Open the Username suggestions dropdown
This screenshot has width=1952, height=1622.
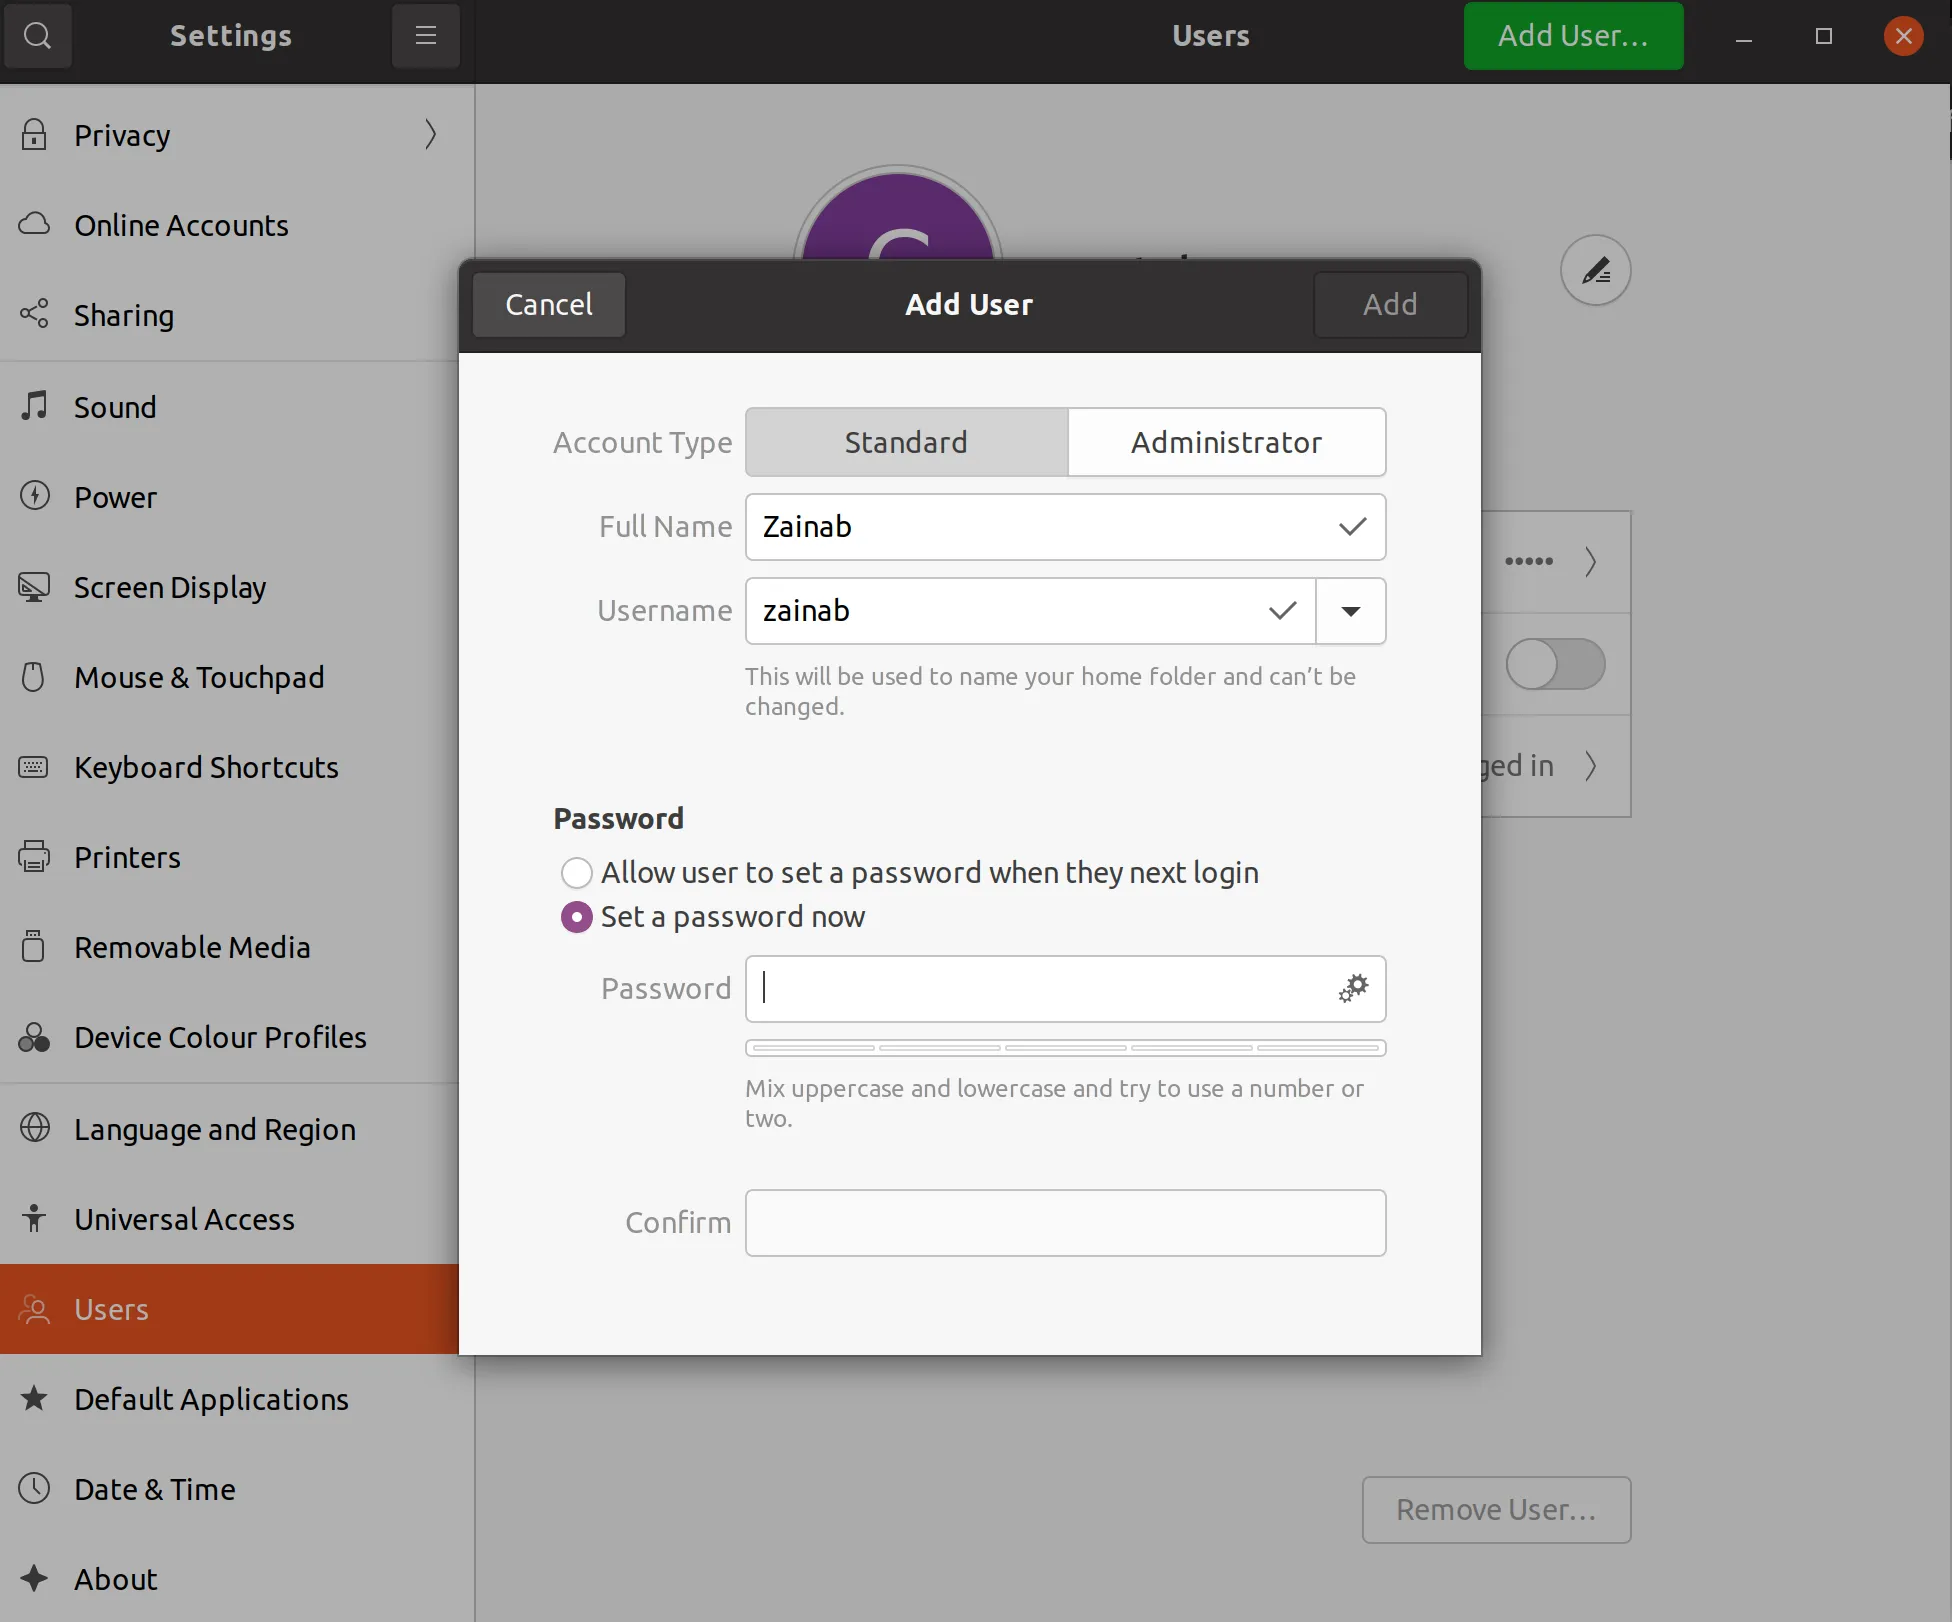[x=1350, y=611]
